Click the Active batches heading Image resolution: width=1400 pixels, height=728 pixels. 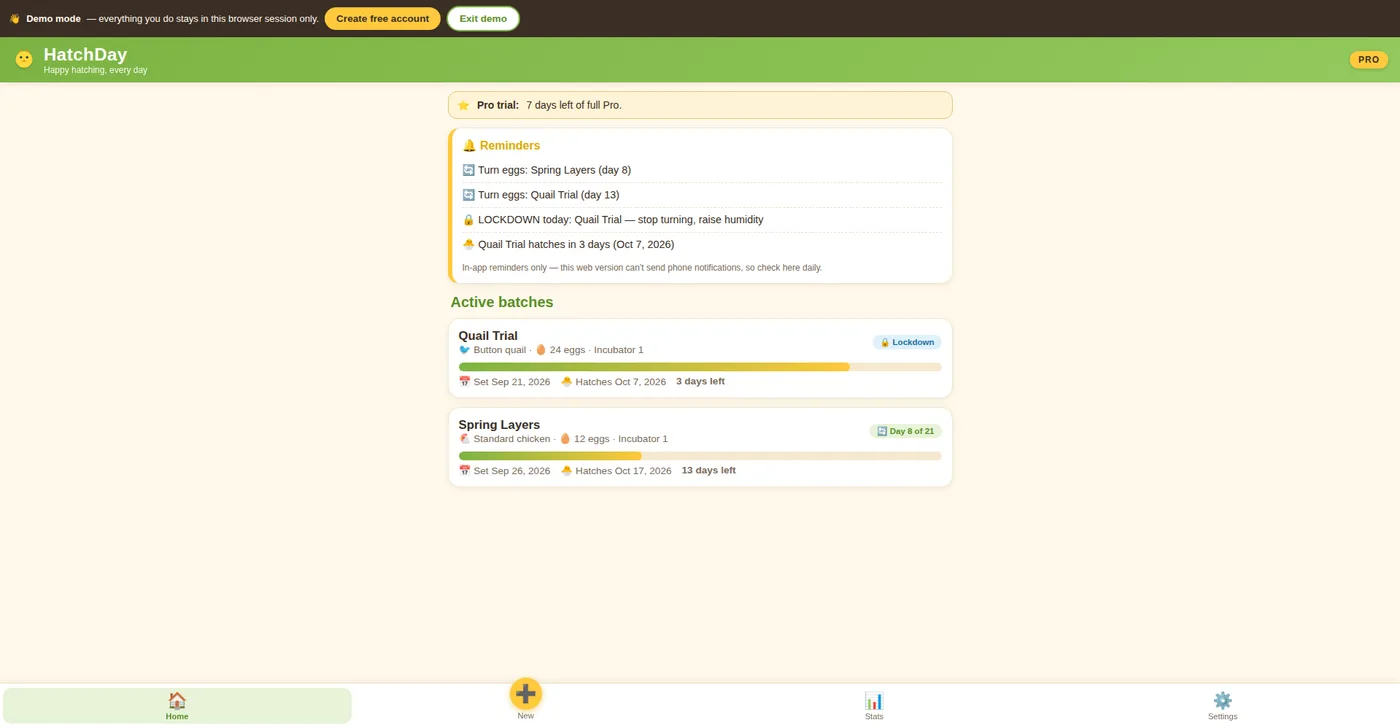[x=502, y=302]
